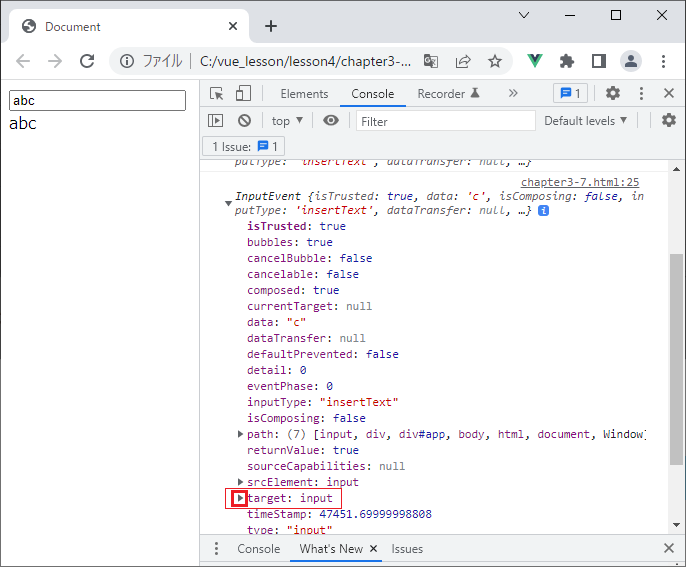
Task: Open the tab search chevron
Action: 524,15
